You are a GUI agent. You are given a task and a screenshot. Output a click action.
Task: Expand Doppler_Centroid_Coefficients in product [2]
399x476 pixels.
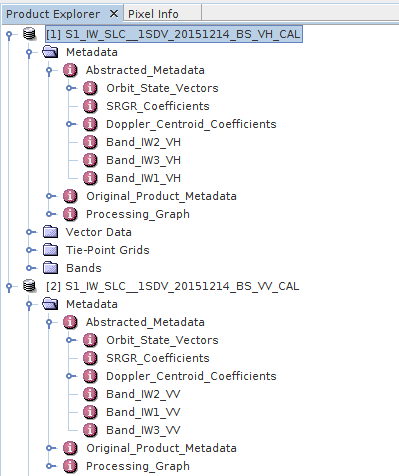[70, 376]
